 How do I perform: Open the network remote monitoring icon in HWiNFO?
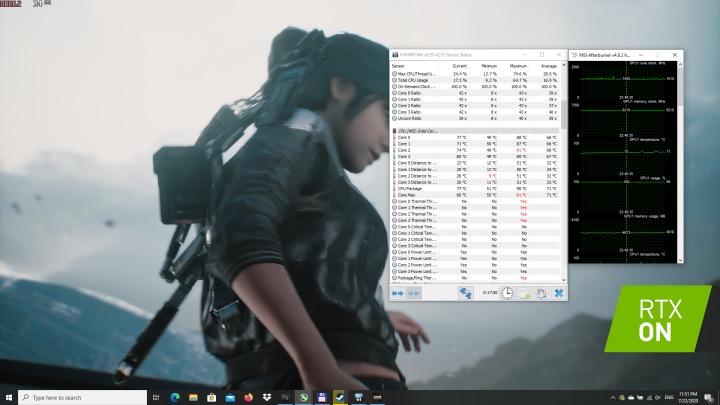pos(465,293)
